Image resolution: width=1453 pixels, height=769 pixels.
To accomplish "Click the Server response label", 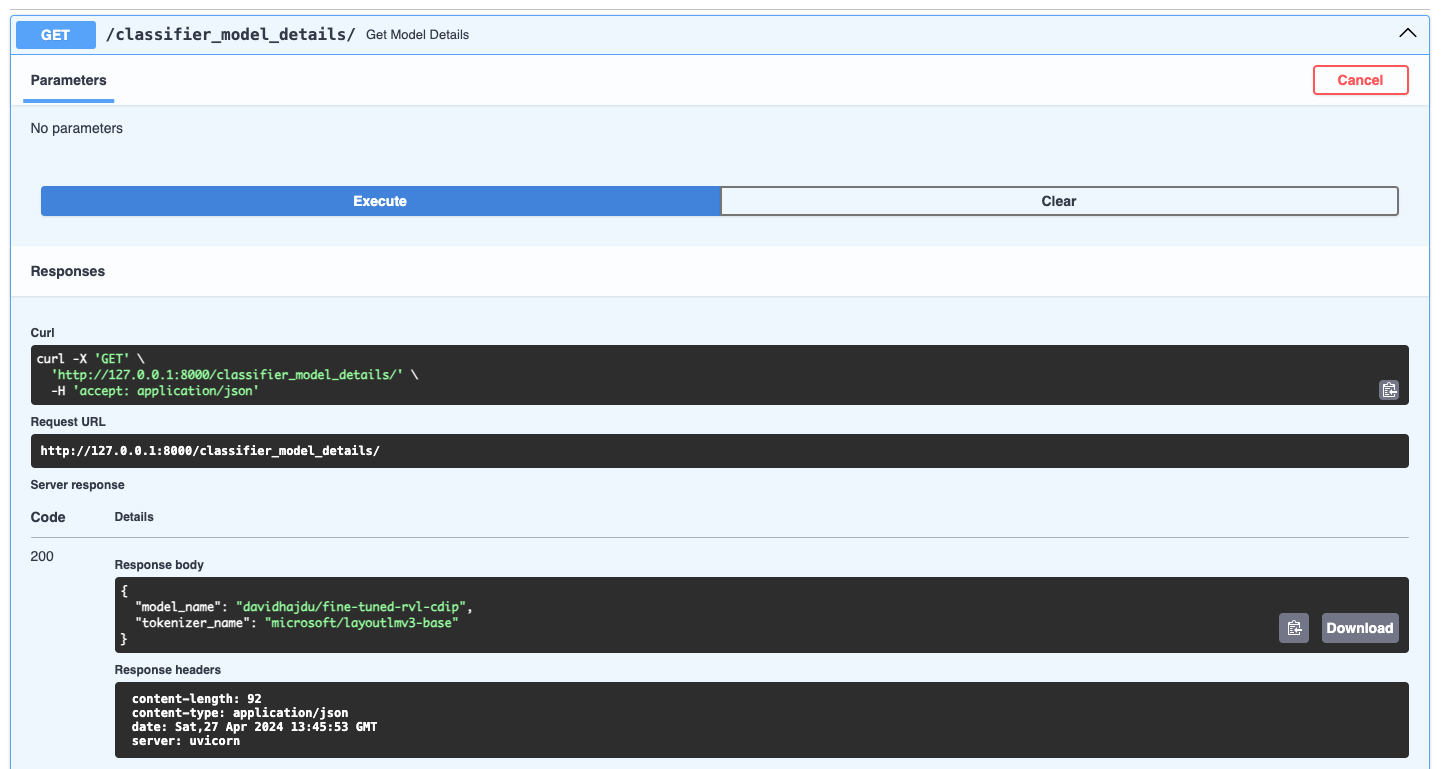I will pos(78,485).
